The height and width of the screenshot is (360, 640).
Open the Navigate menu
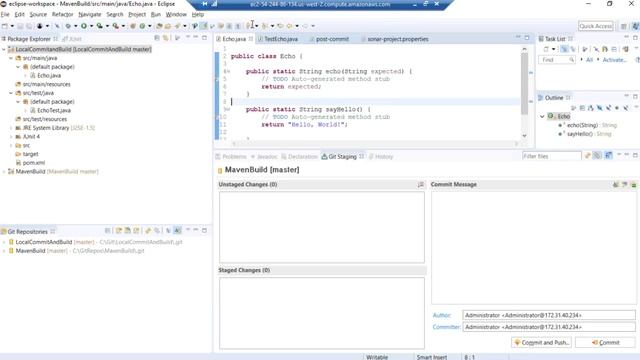coord(90,14)
